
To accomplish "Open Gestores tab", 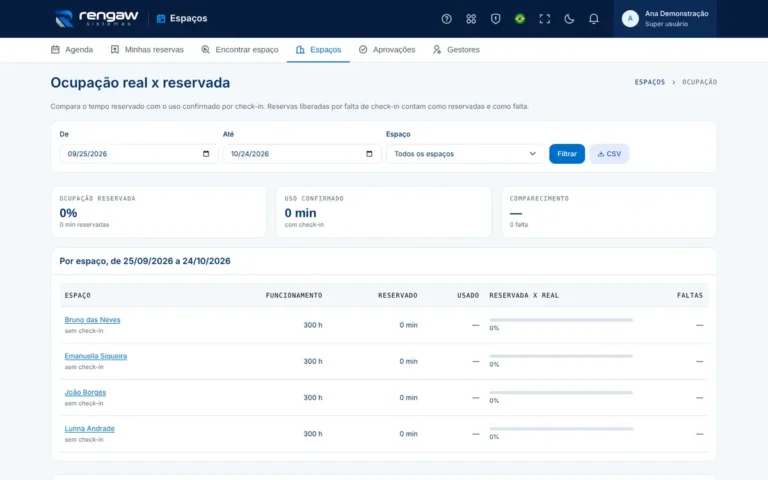I will (x=456, y=49).
